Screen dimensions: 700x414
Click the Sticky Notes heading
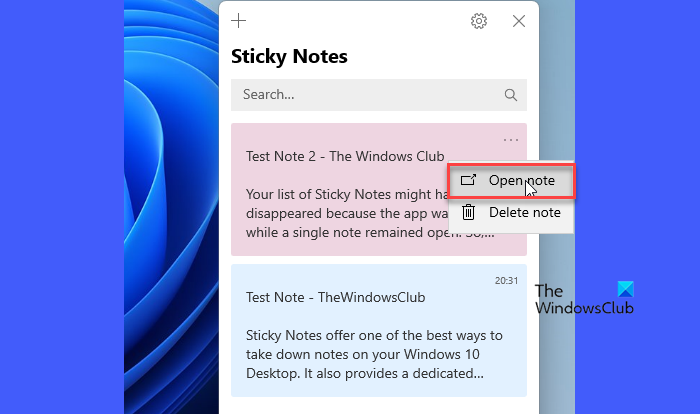click(x=289, y=57)
